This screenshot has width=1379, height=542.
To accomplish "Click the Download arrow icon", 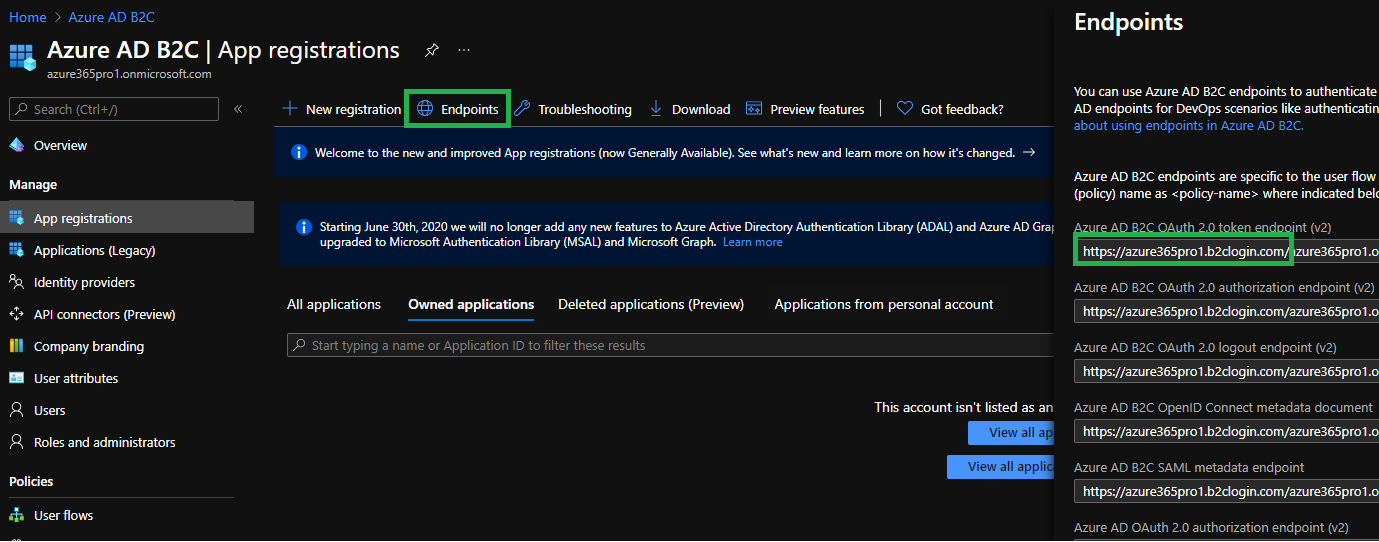I will (656, 108).
